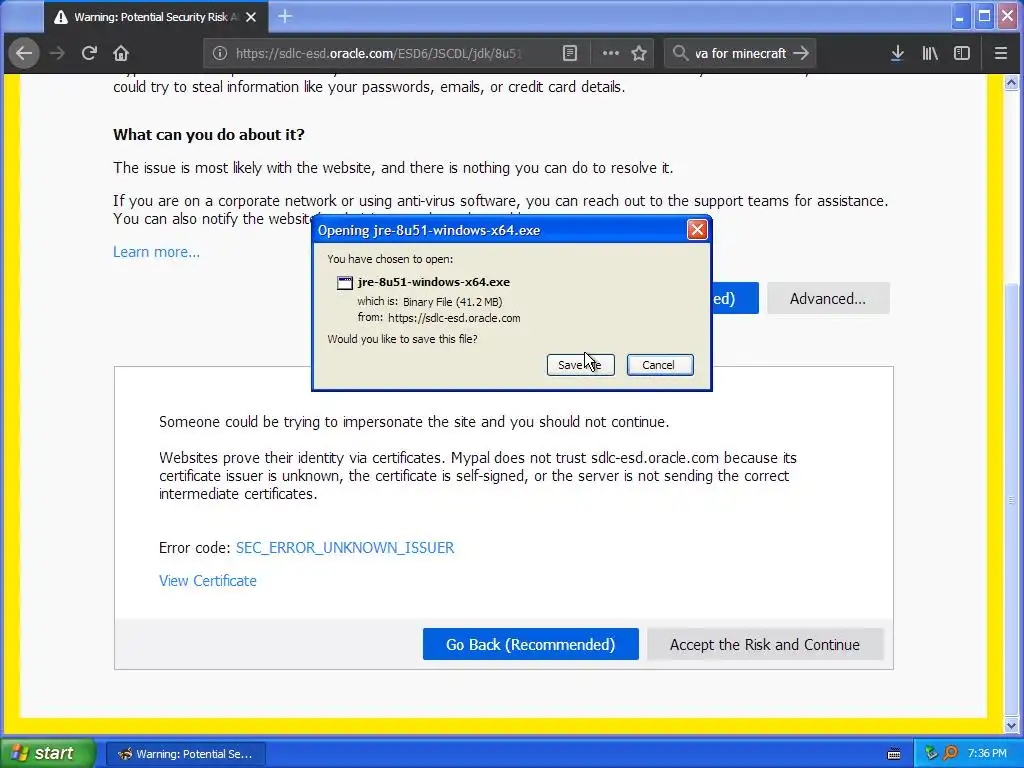Cancel the jre-8u51 download dialog
Viewport: 1024px width, 768px height.
tap(660, 365)
